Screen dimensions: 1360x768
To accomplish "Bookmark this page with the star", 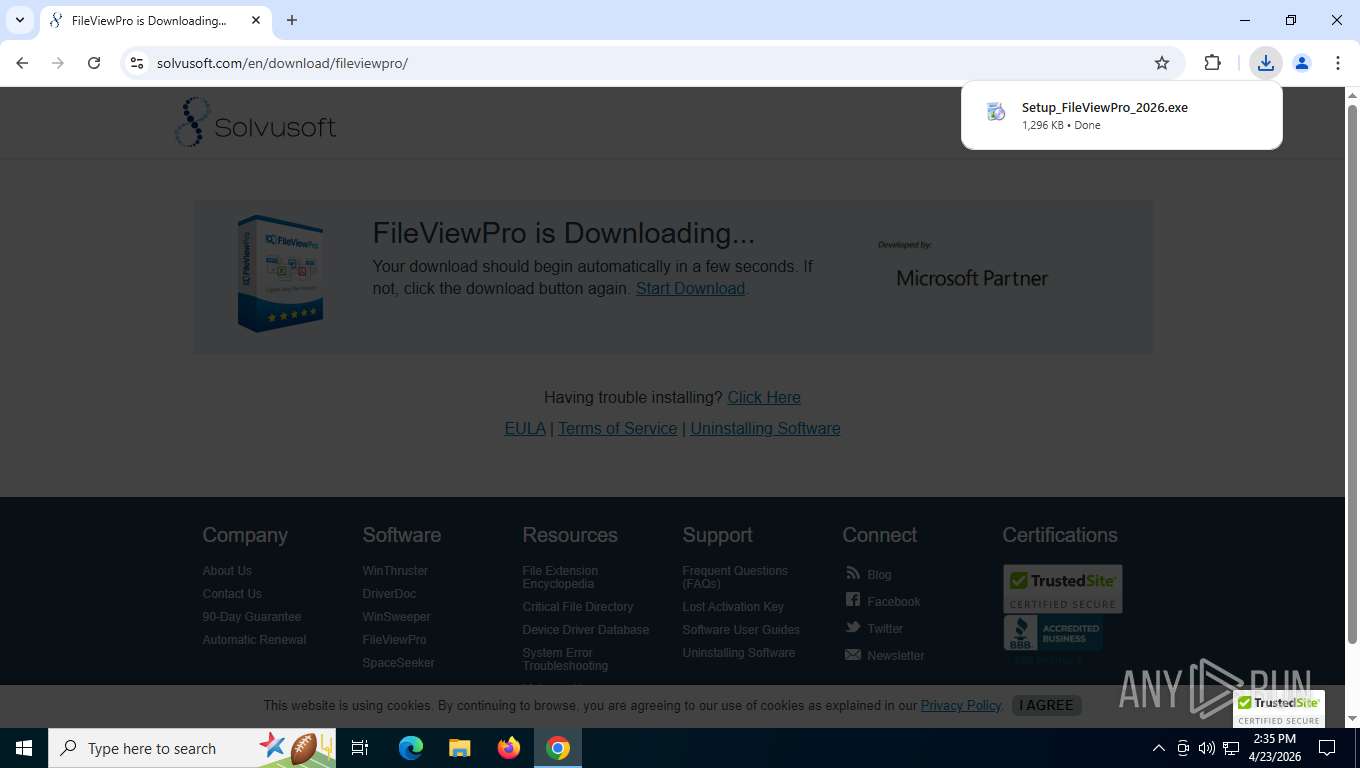I will click(x=1162, y=63).
